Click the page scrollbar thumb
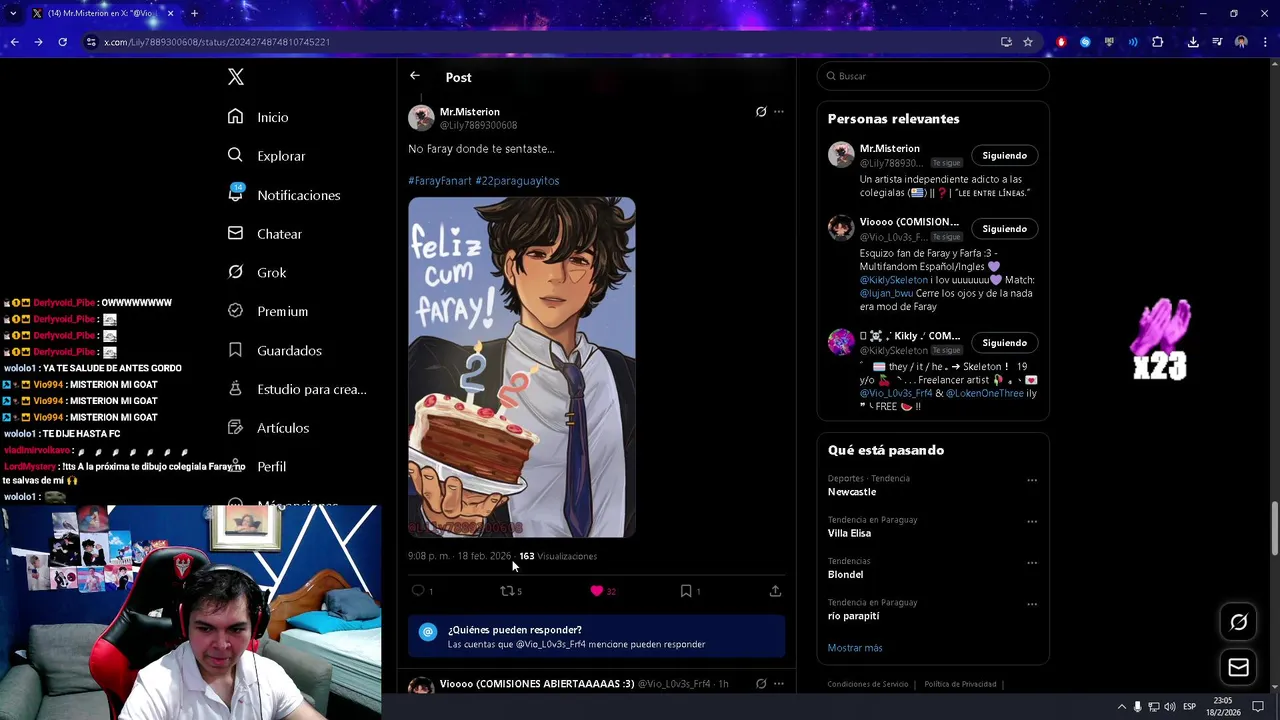Image resolution: width=1280 pixels, height=720 pixels. 1274,527
